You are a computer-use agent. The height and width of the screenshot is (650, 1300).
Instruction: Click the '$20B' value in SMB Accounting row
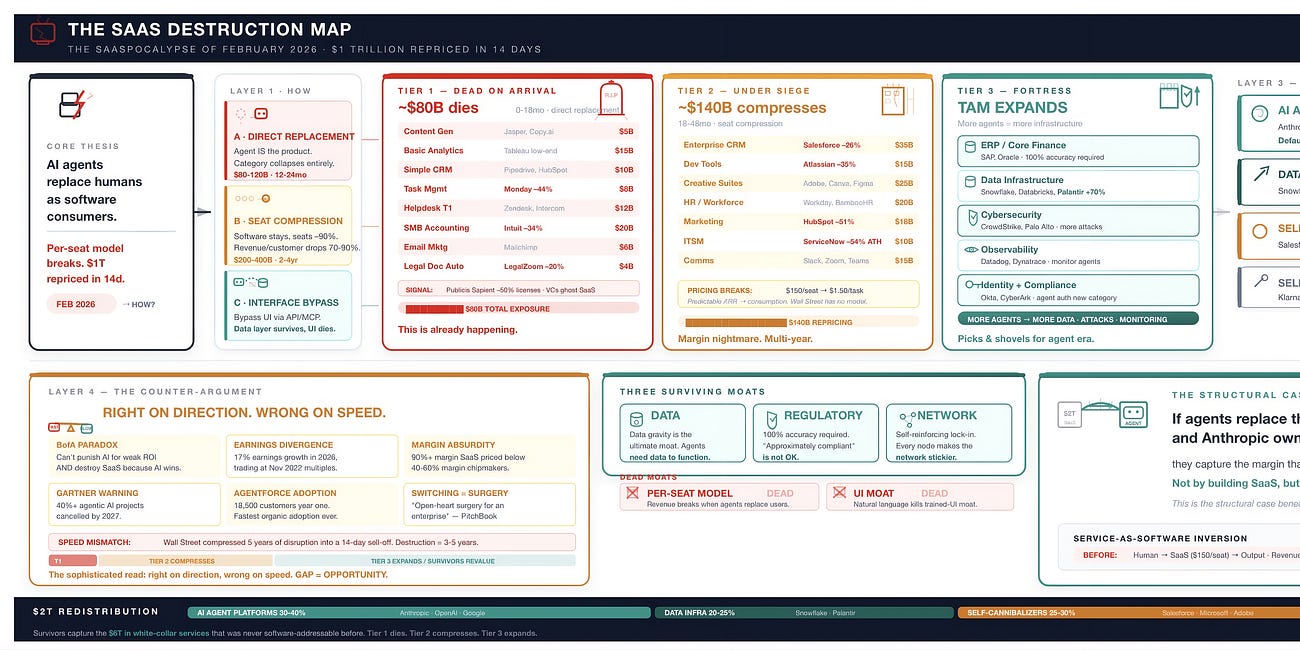pyautogui.click(x=624, y=227)
